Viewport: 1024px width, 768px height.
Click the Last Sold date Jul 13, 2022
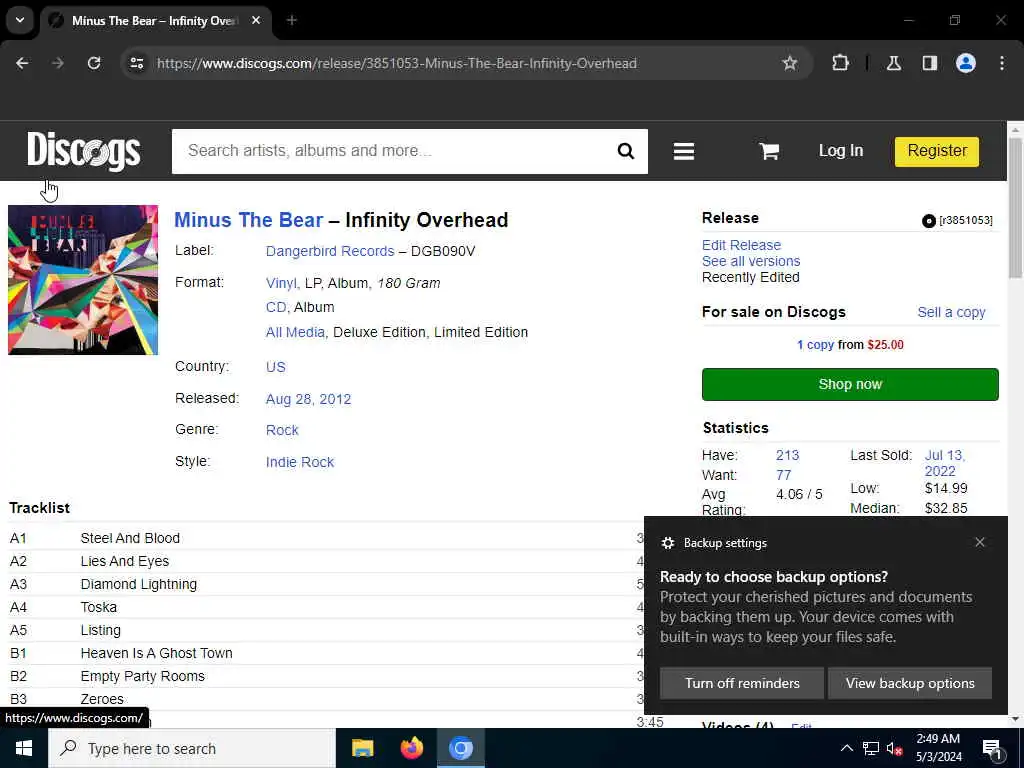click(x=944, y=463)
